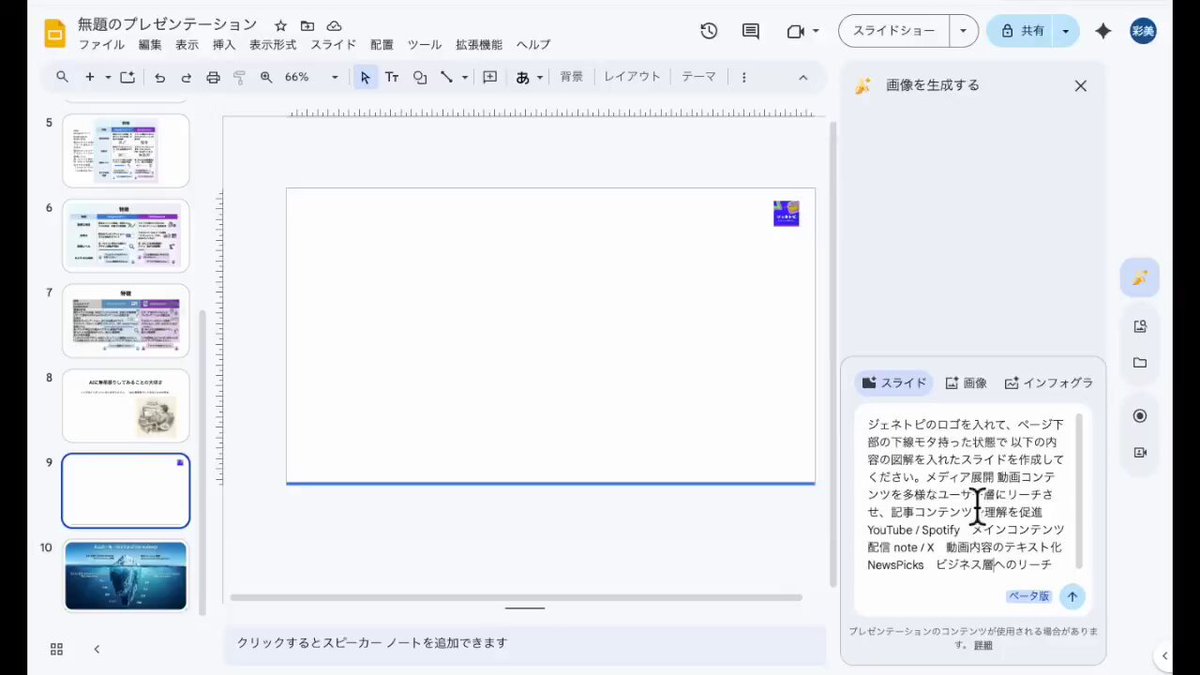Click the paint format icon
This screenshot has width=1200, height=675.
[x=239, y=77]
